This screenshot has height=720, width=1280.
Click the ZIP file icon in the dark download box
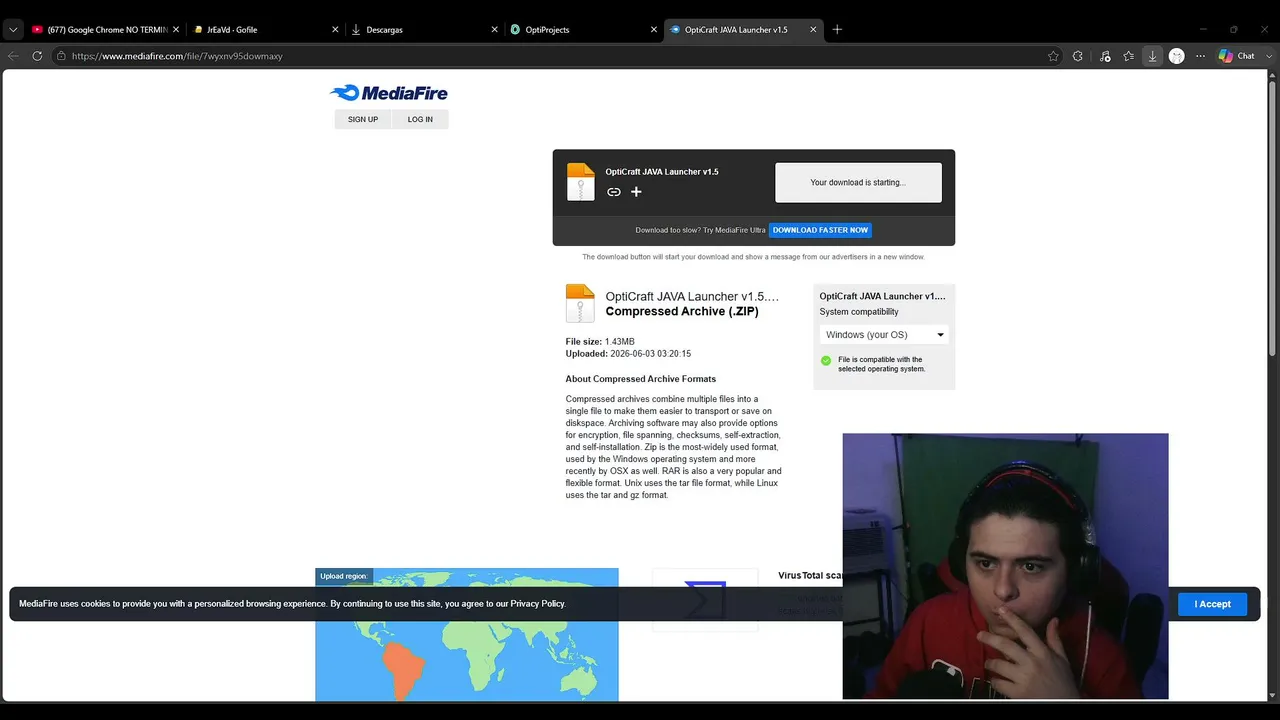tap(581, 182)
